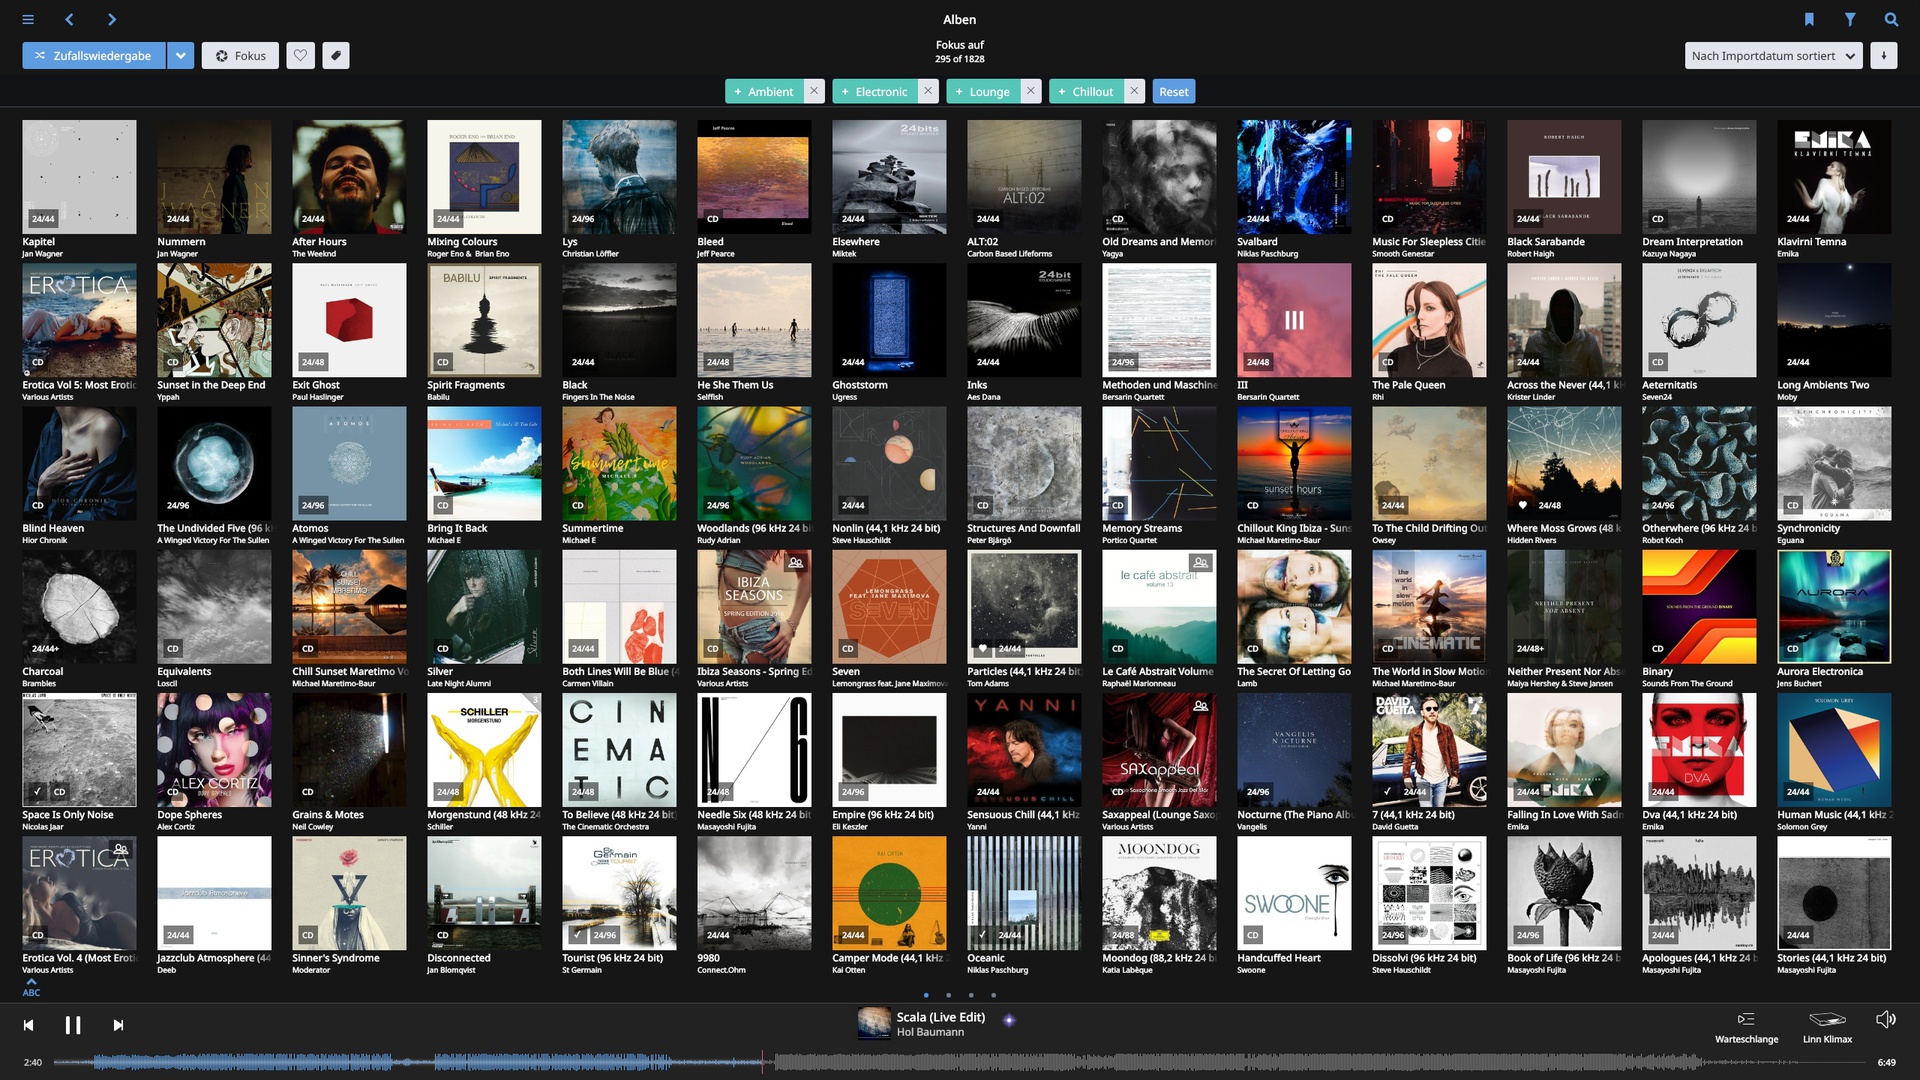Toggle the Chillout filter plus sign

coord(1061,92)
